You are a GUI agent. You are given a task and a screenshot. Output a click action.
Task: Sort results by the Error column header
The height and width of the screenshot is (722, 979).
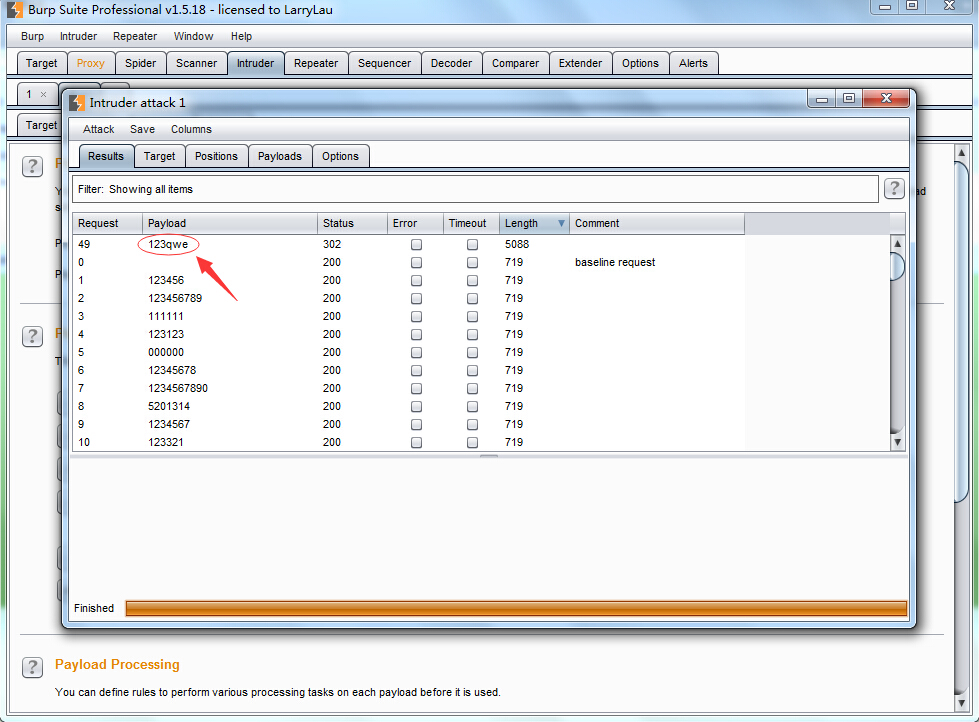(415, 224)
